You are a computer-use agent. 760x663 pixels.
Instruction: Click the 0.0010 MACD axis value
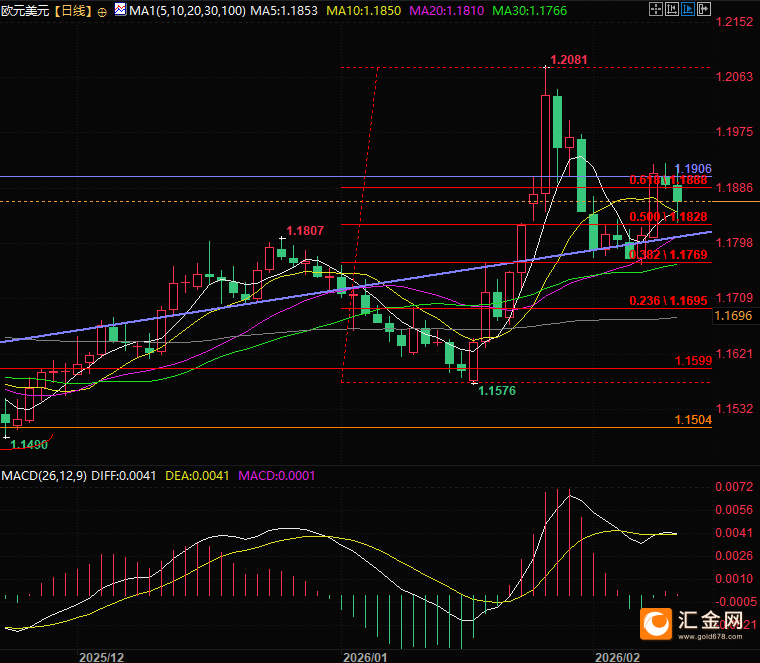click(x=734, y=578)
